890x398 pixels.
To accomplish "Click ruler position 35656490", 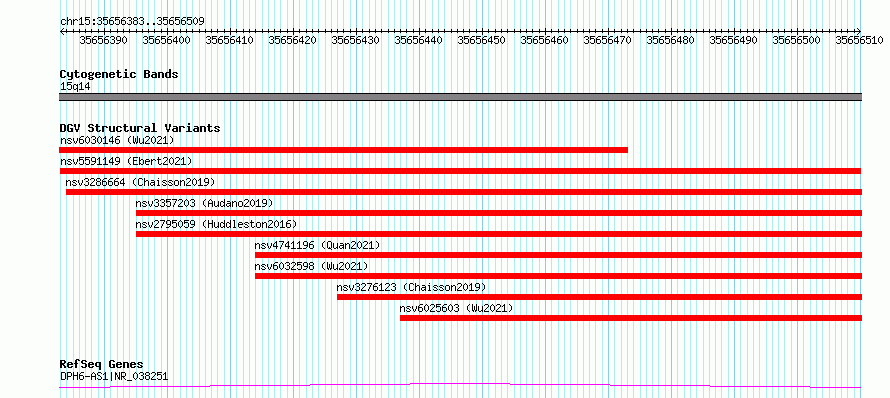I will pos(733,40).
